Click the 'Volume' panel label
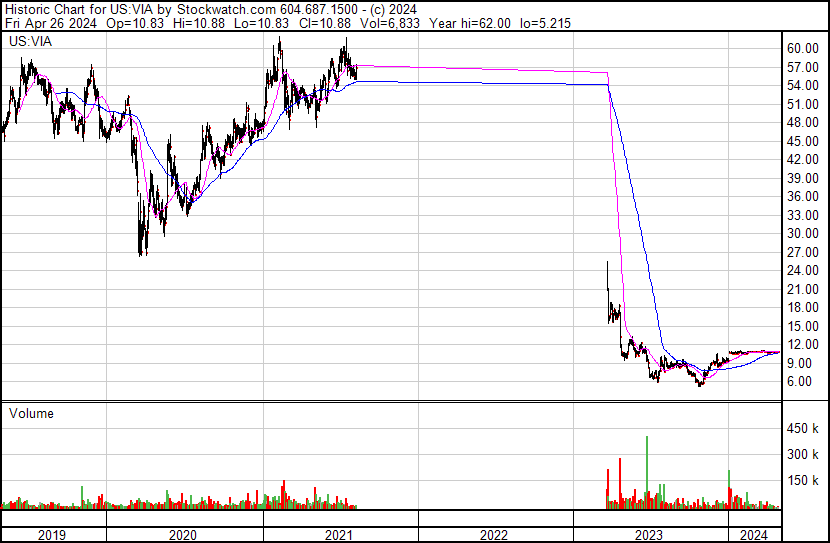The height and width of the screenshot is (543, 830). (31, 413)
